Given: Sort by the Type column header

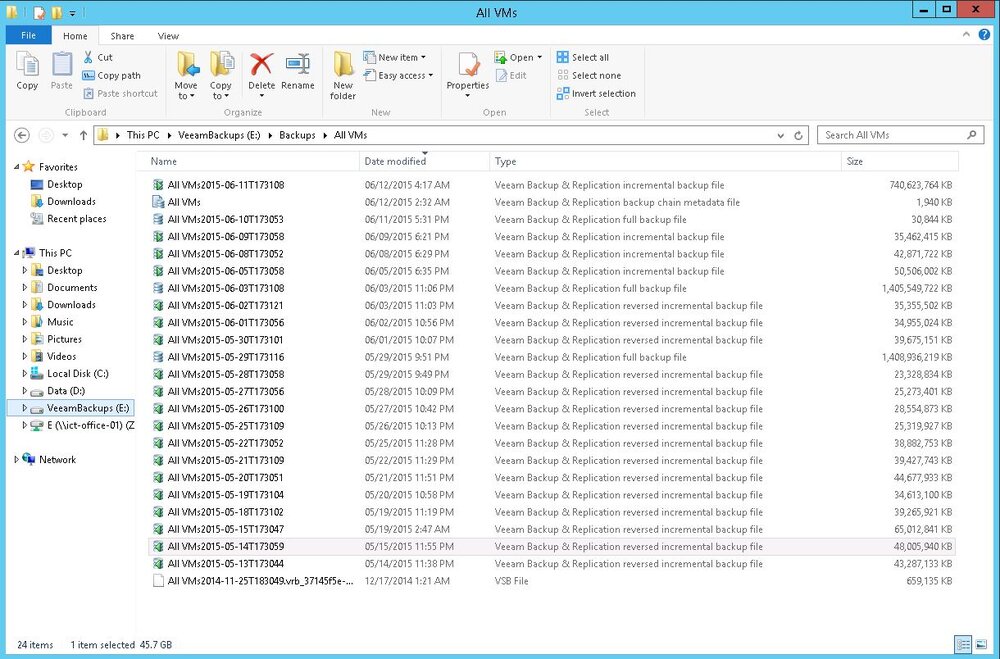Looking at the screenshot, I should coord(665,161).
